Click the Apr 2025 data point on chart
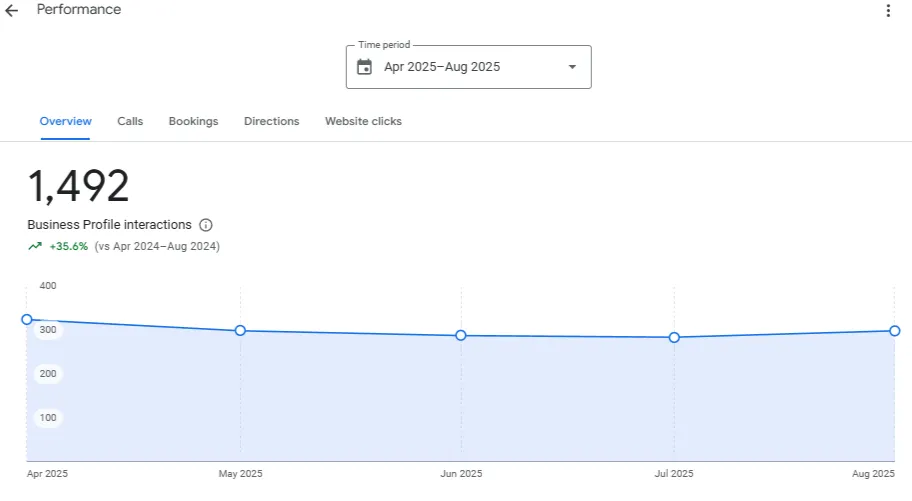912x501 pixels. pyautogui.click(x=27, y=319)
